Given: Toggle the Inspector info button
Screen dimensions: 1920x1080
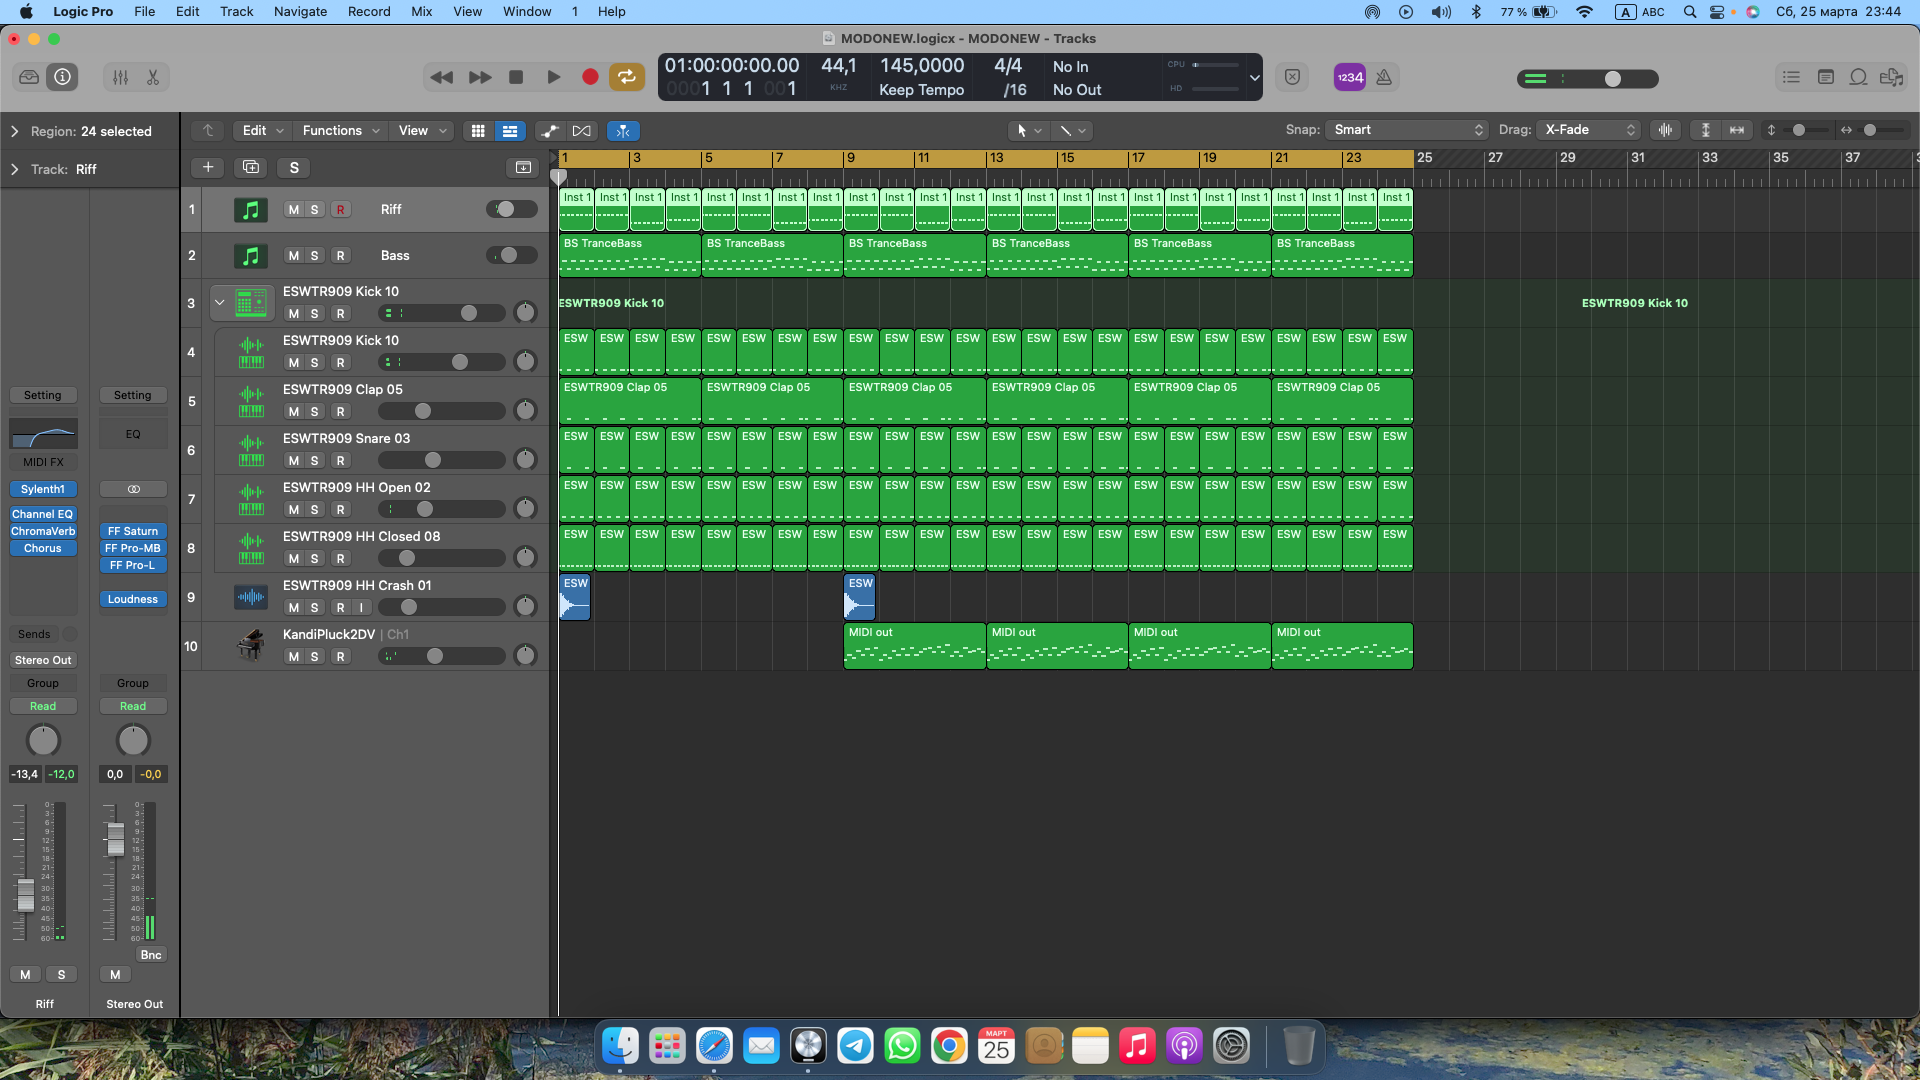Looking at the screenshot, I should (x=62, y=77).
